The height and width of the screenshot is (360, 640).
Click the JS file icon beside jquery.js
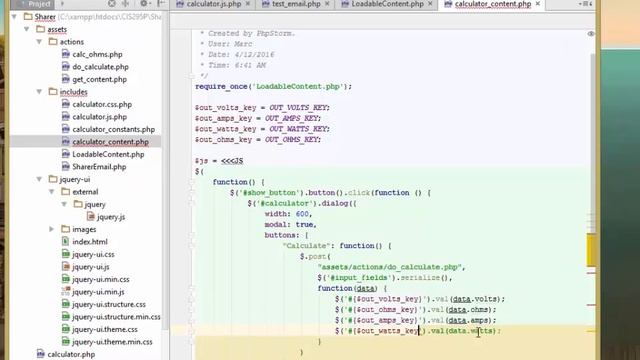click(x=91, y=217)
